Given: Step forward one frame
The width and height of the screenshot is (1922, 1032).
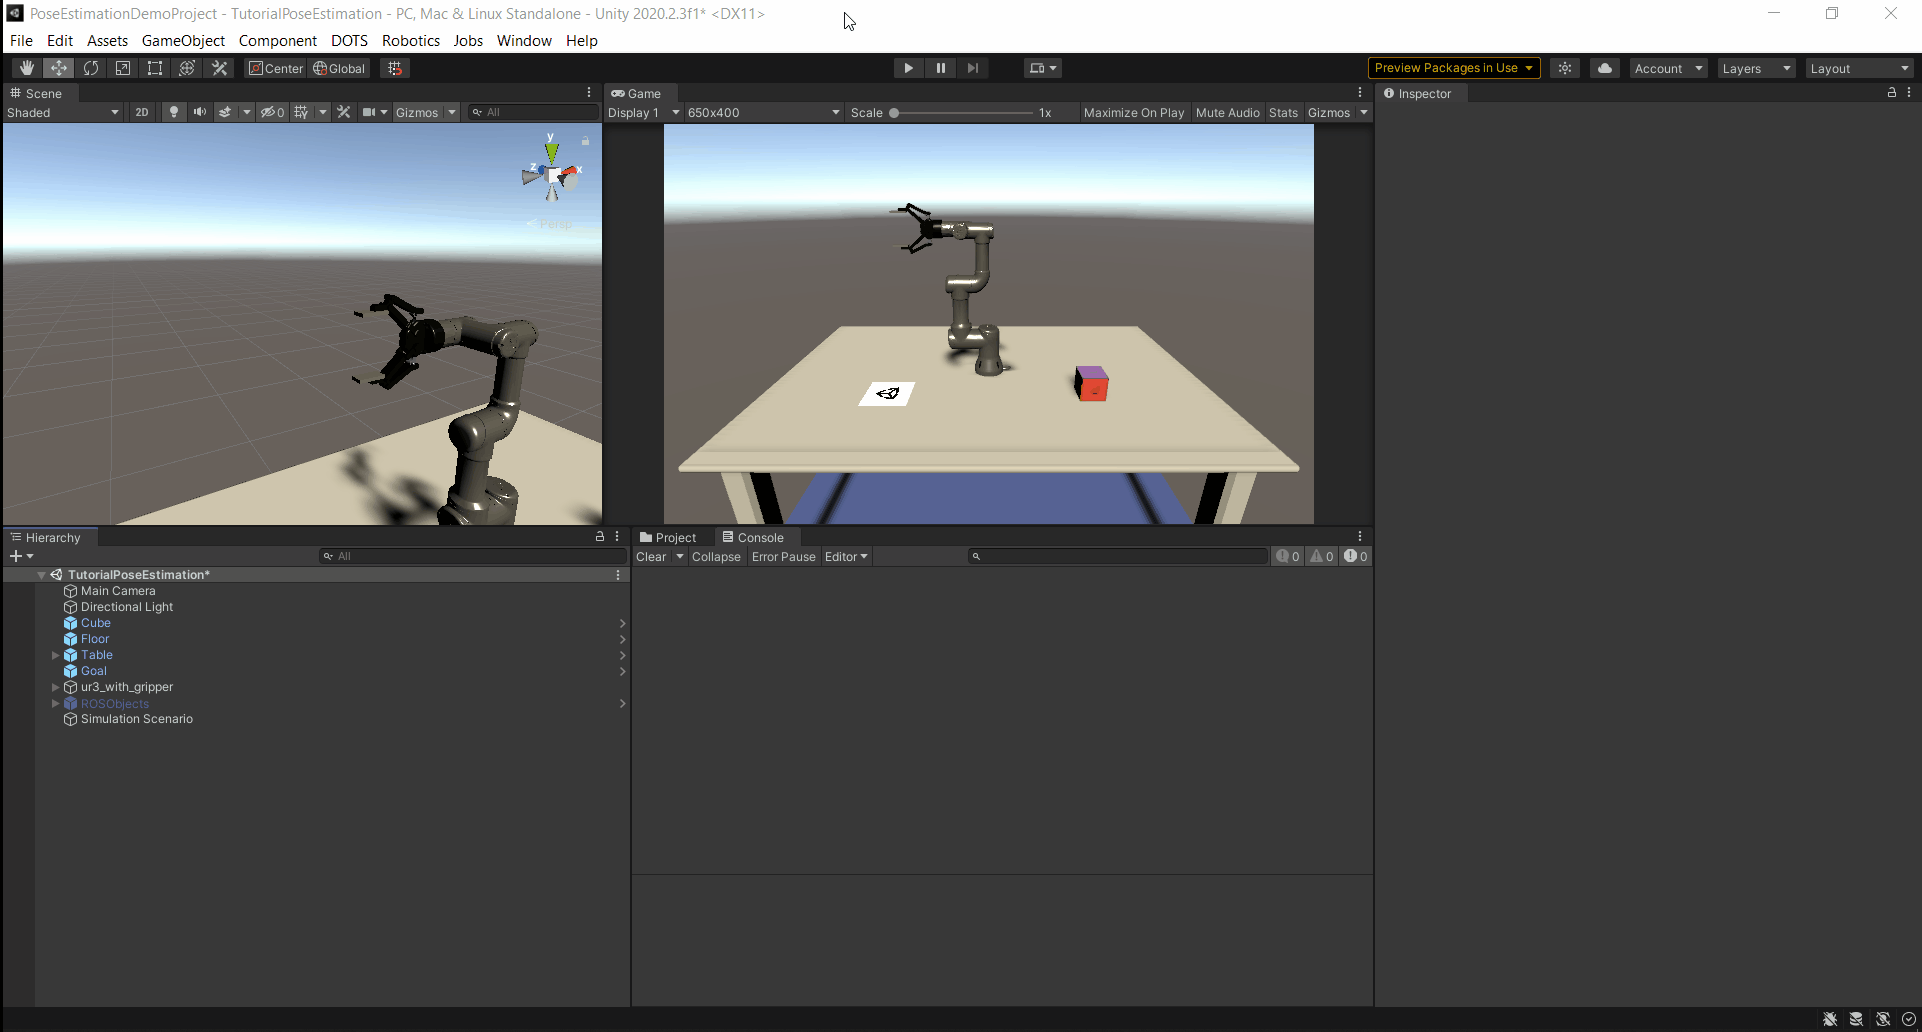Looking at the screenshot, I should pos(972,68).
